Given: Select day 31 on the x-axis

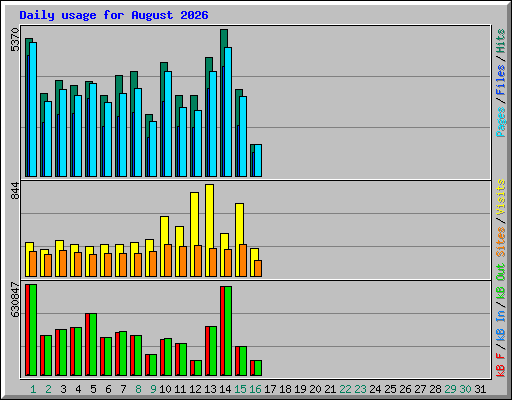Looking at the screenshot, I should 480,389.
